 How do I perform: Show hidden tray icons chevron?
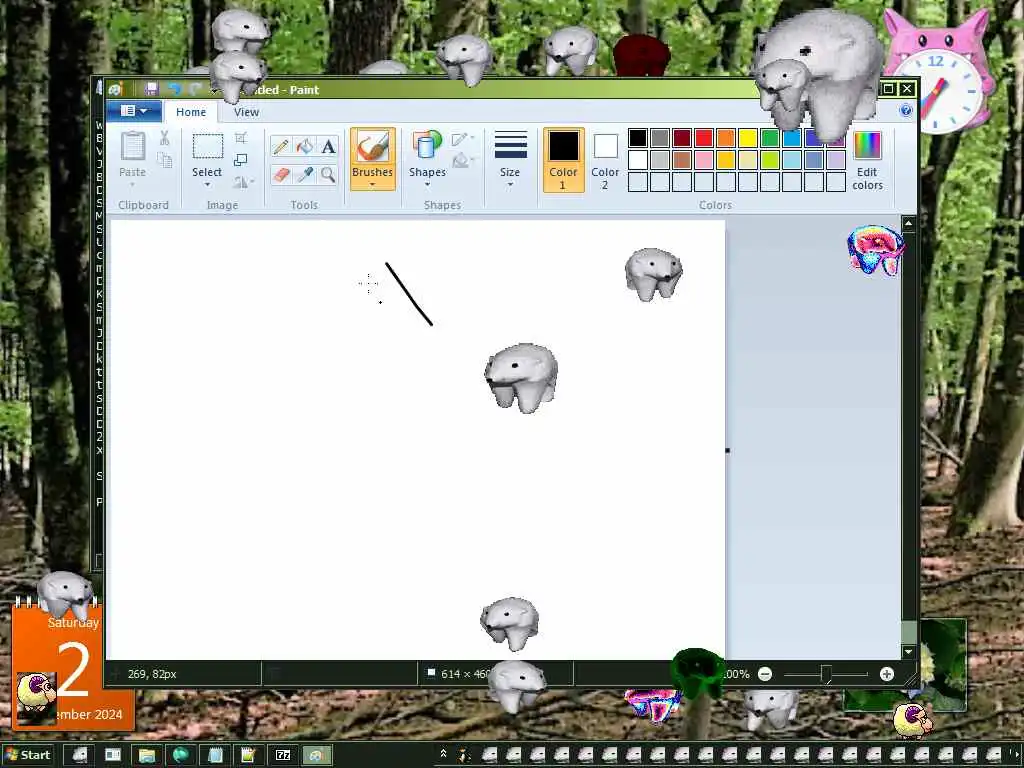pos(443,754)
